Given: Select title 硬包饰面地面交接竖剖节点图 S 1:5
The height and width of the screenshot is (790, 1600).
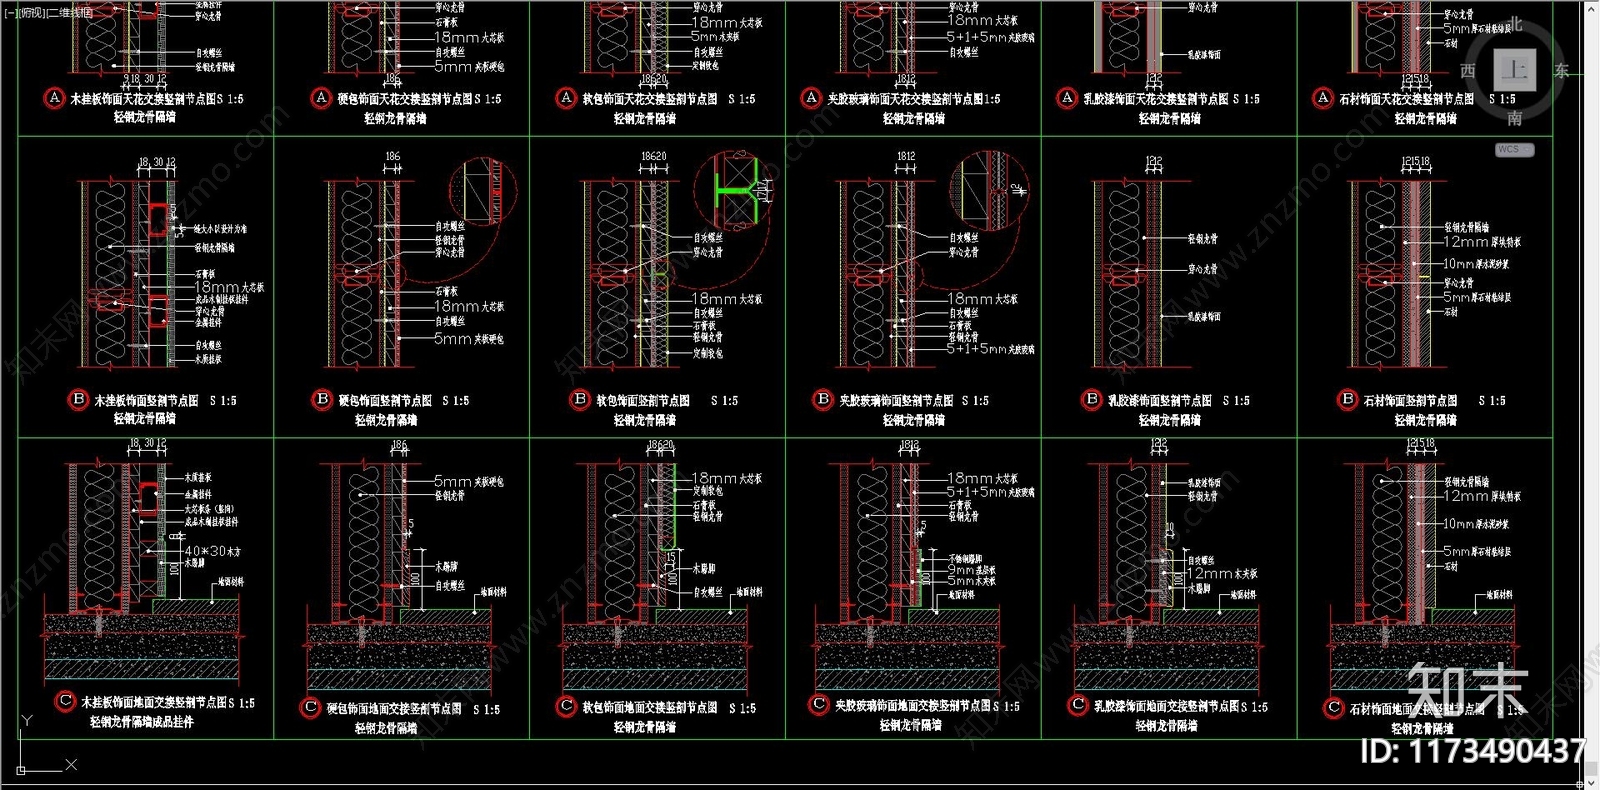Looking at the screenshot, I should click(x=413, y=709).
